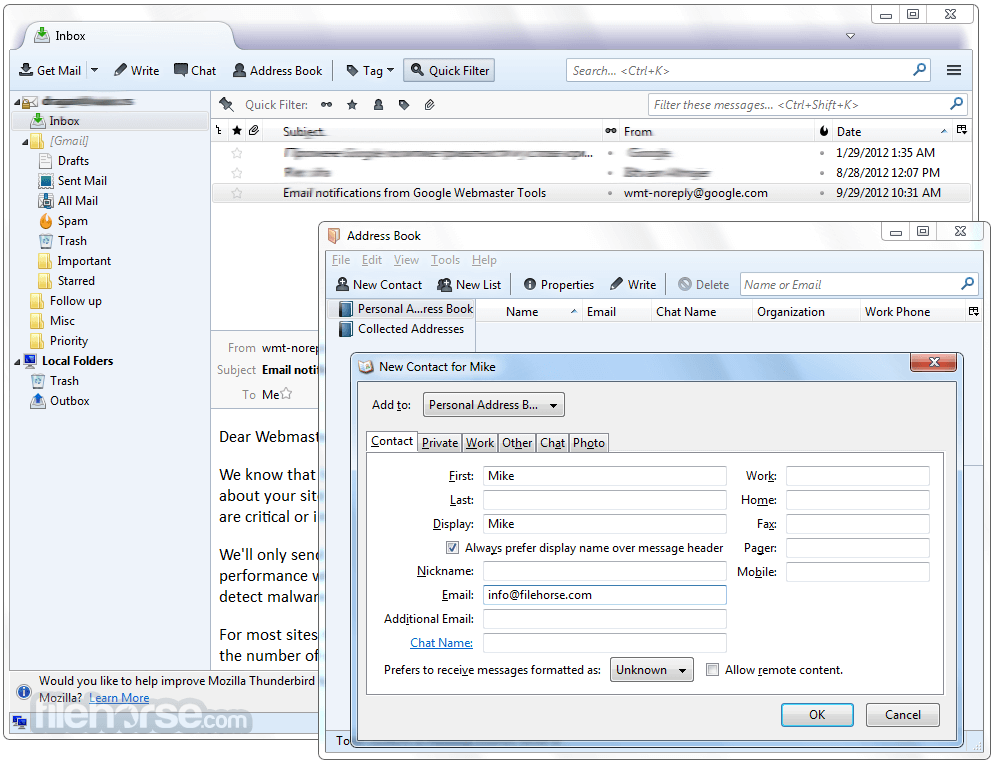Image resolution: width=995 pixels, height=764 pixels.
Task: Click the online status icon in status bar
Action: (19, 721)
